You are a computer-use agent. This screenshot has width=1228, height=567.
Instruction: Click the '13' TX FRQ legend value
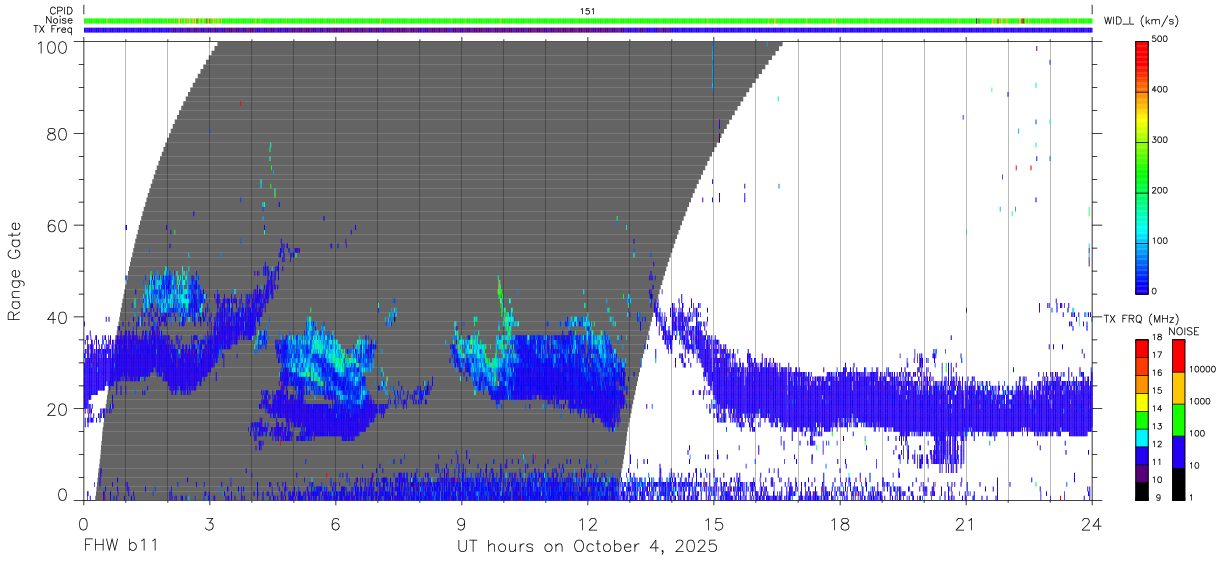click(1158, 426)
